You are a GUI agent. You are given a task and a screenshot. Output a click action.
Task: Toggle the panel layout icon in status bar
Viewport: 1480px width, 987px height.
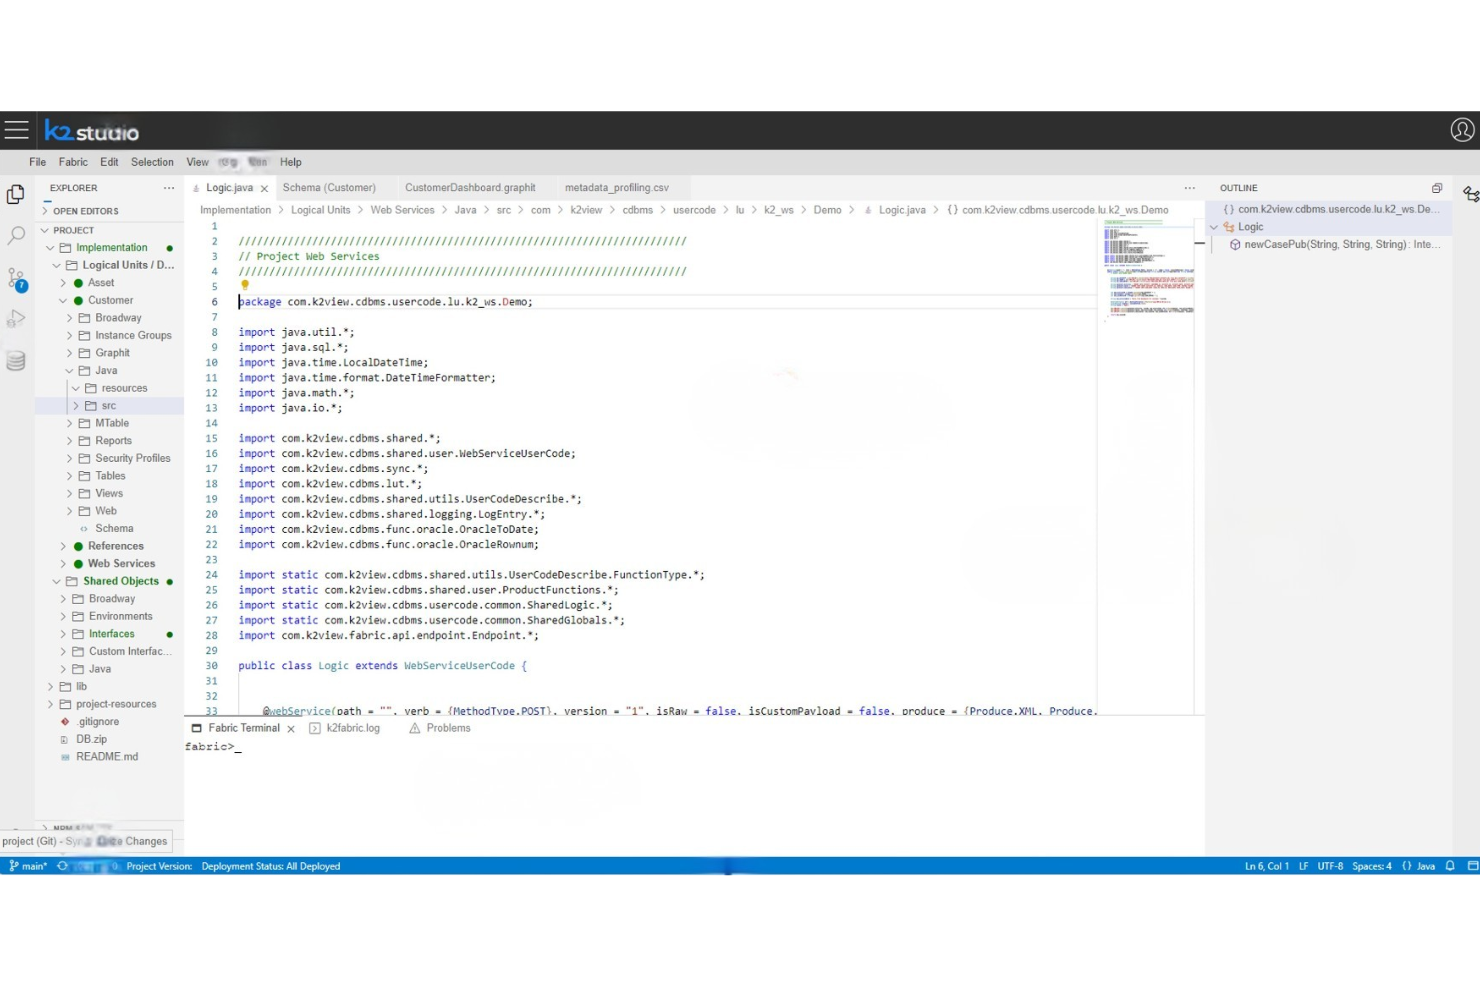tap(1472, 866)
